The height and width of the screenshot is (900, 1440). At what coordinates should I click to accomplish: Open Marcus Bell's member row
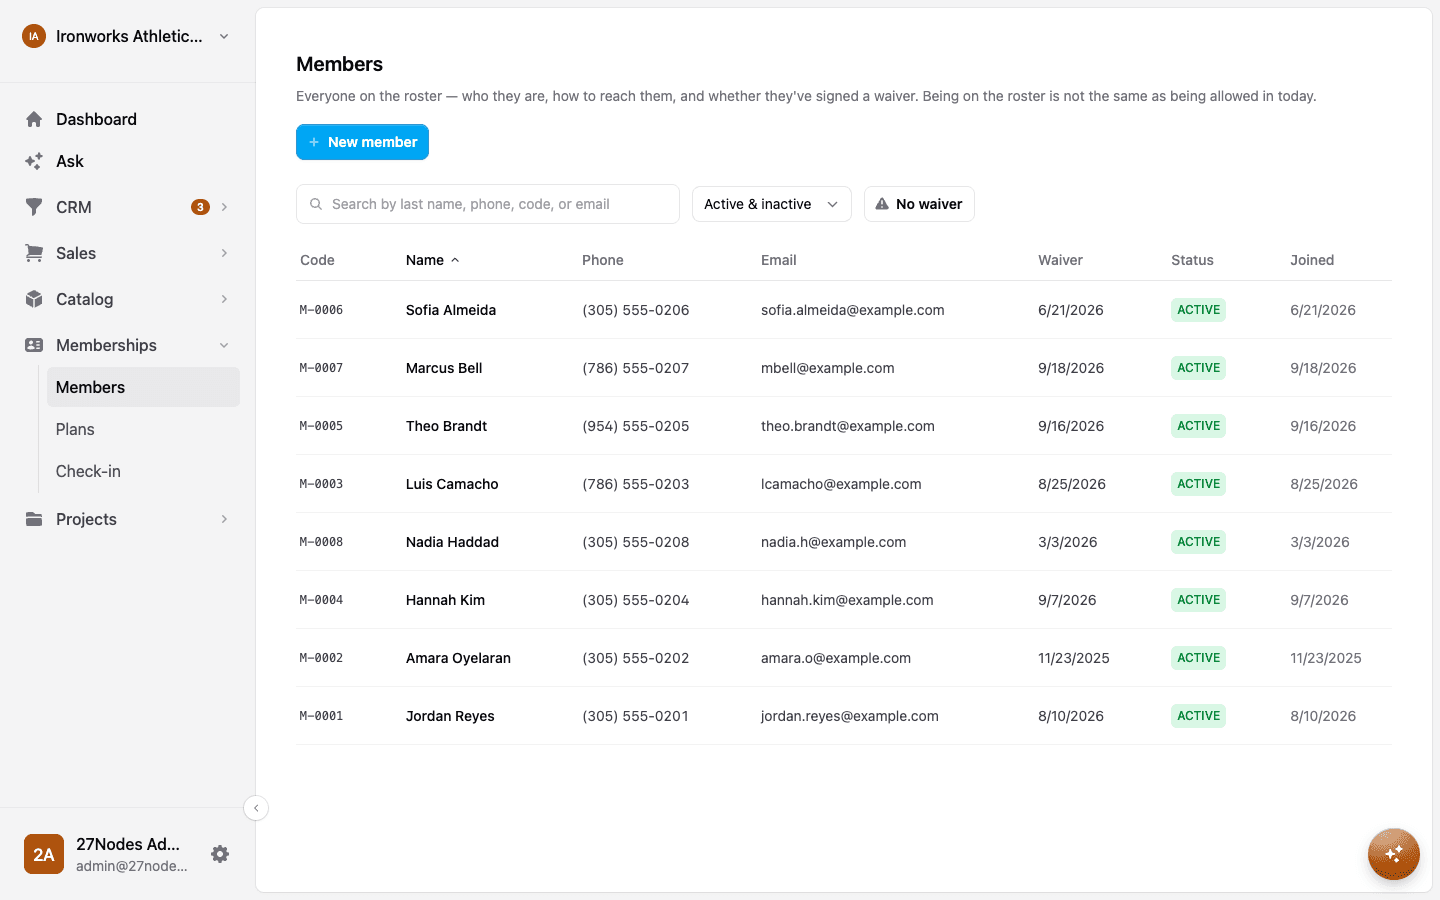(844, 368)
